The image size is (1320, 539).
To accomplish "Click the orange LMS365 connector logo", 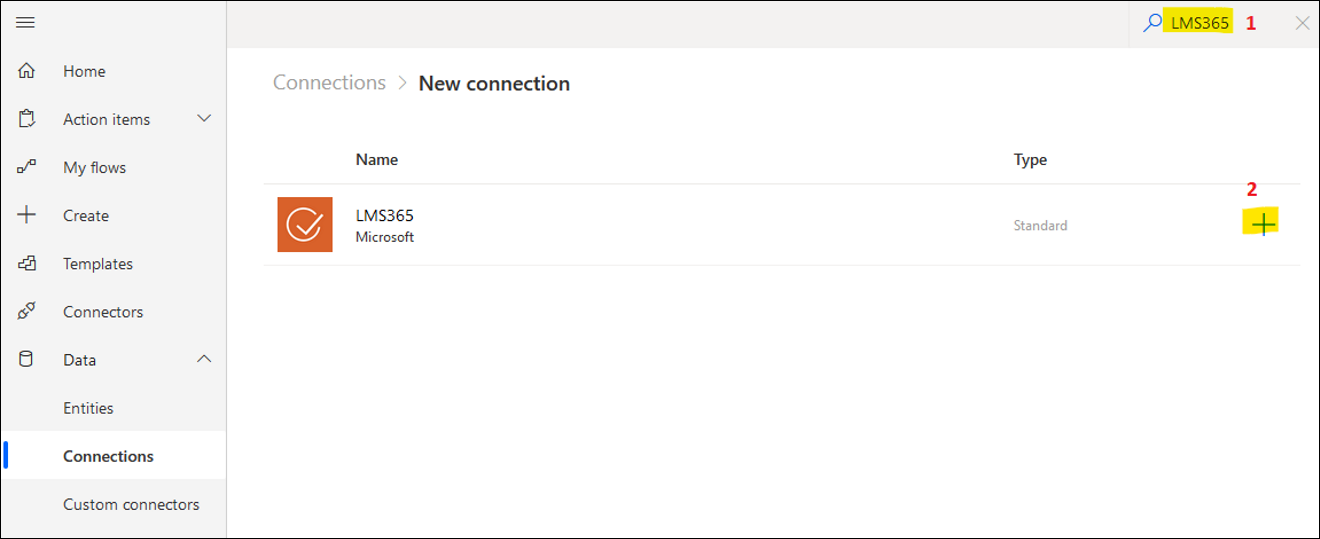I will [x=305, y=225].
